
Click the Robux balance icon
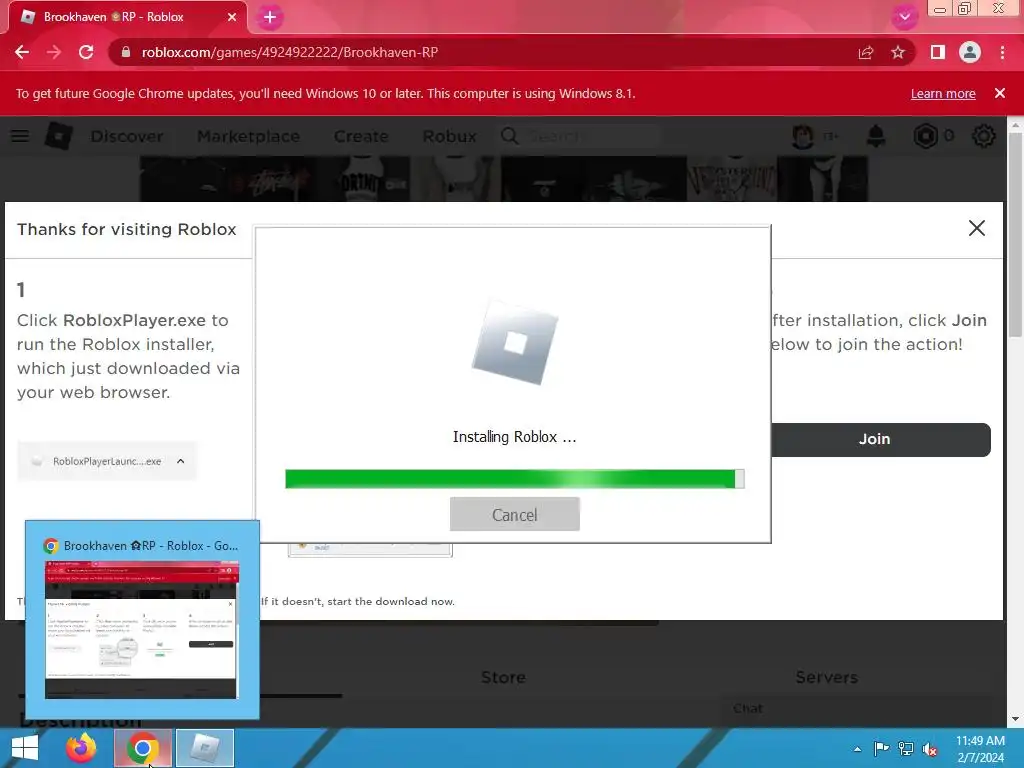tap(925, 136)
